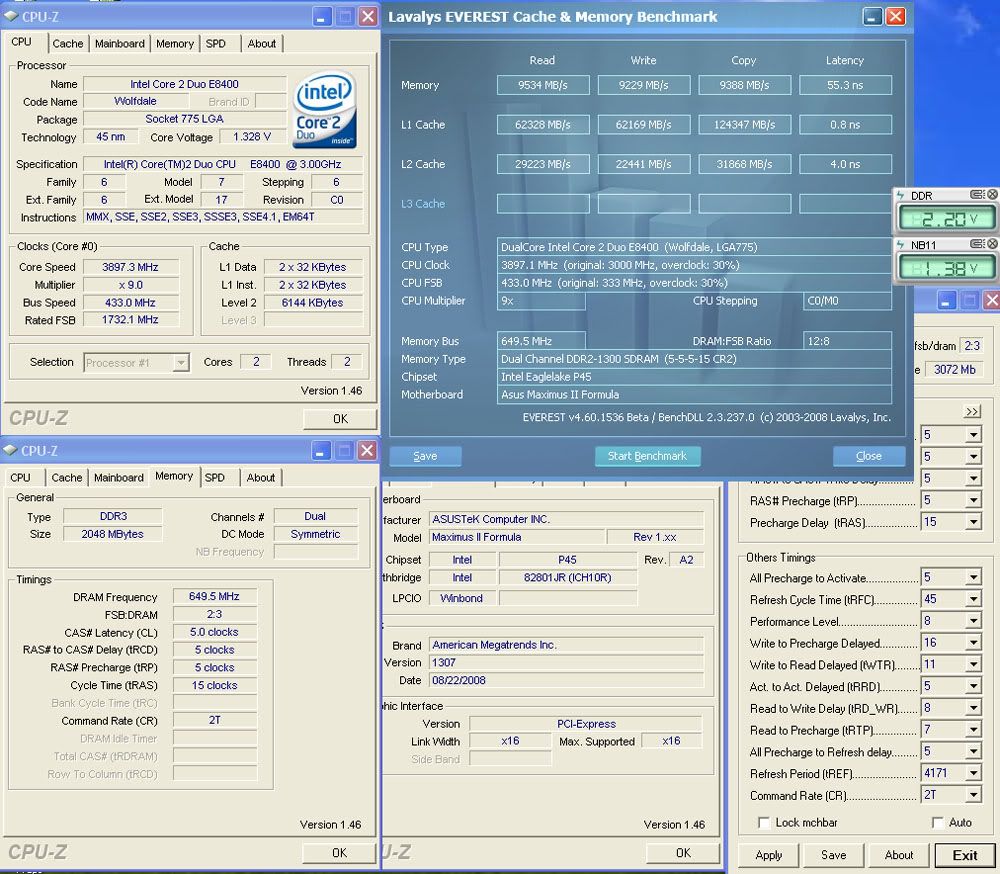Image resolution: width=1000 pixels, height=874 pixels.
Task: Click the Intel Core 2 Duo logo
Action: pos(325,110)
